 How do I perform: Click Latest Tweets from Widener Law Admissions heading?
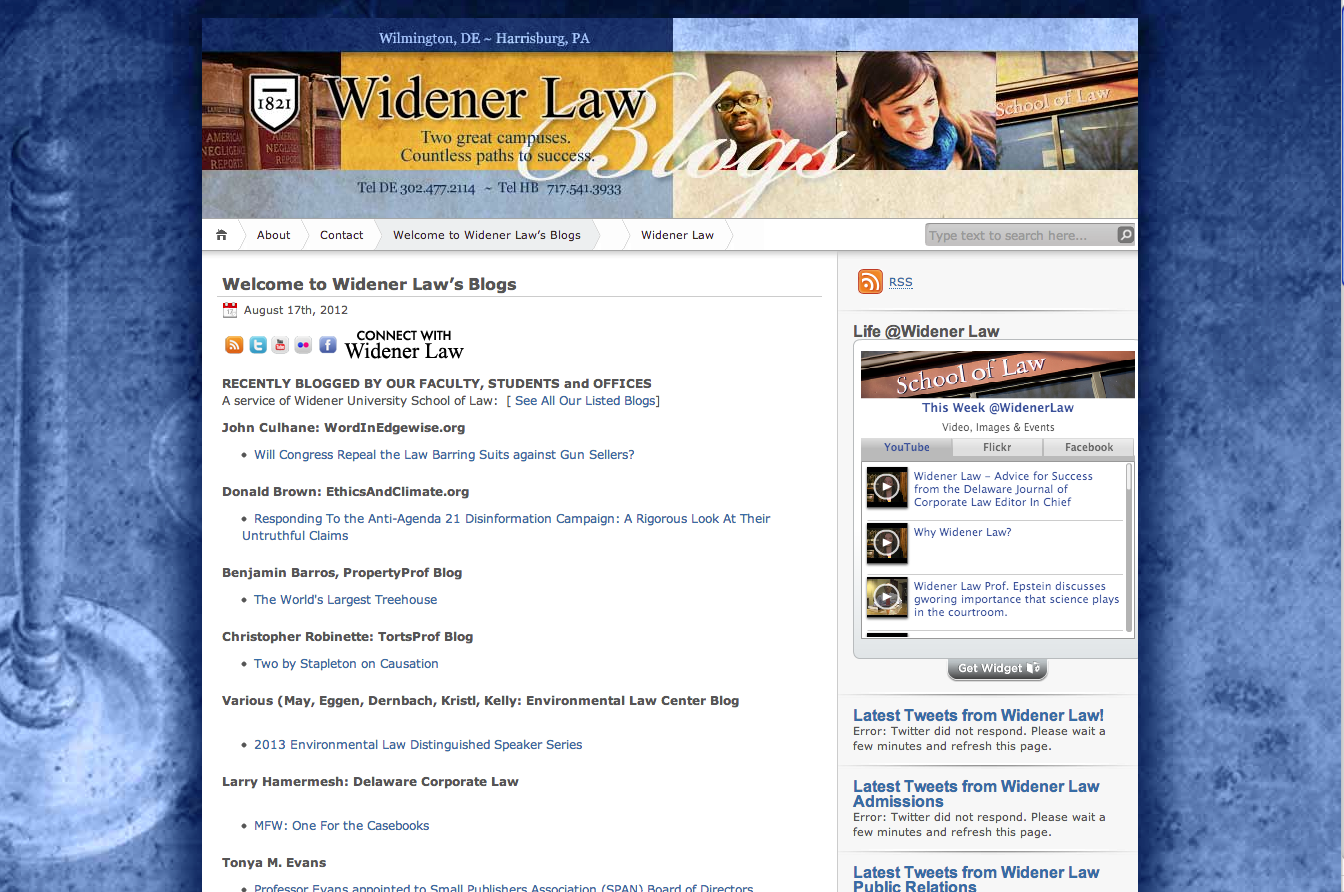976,794
